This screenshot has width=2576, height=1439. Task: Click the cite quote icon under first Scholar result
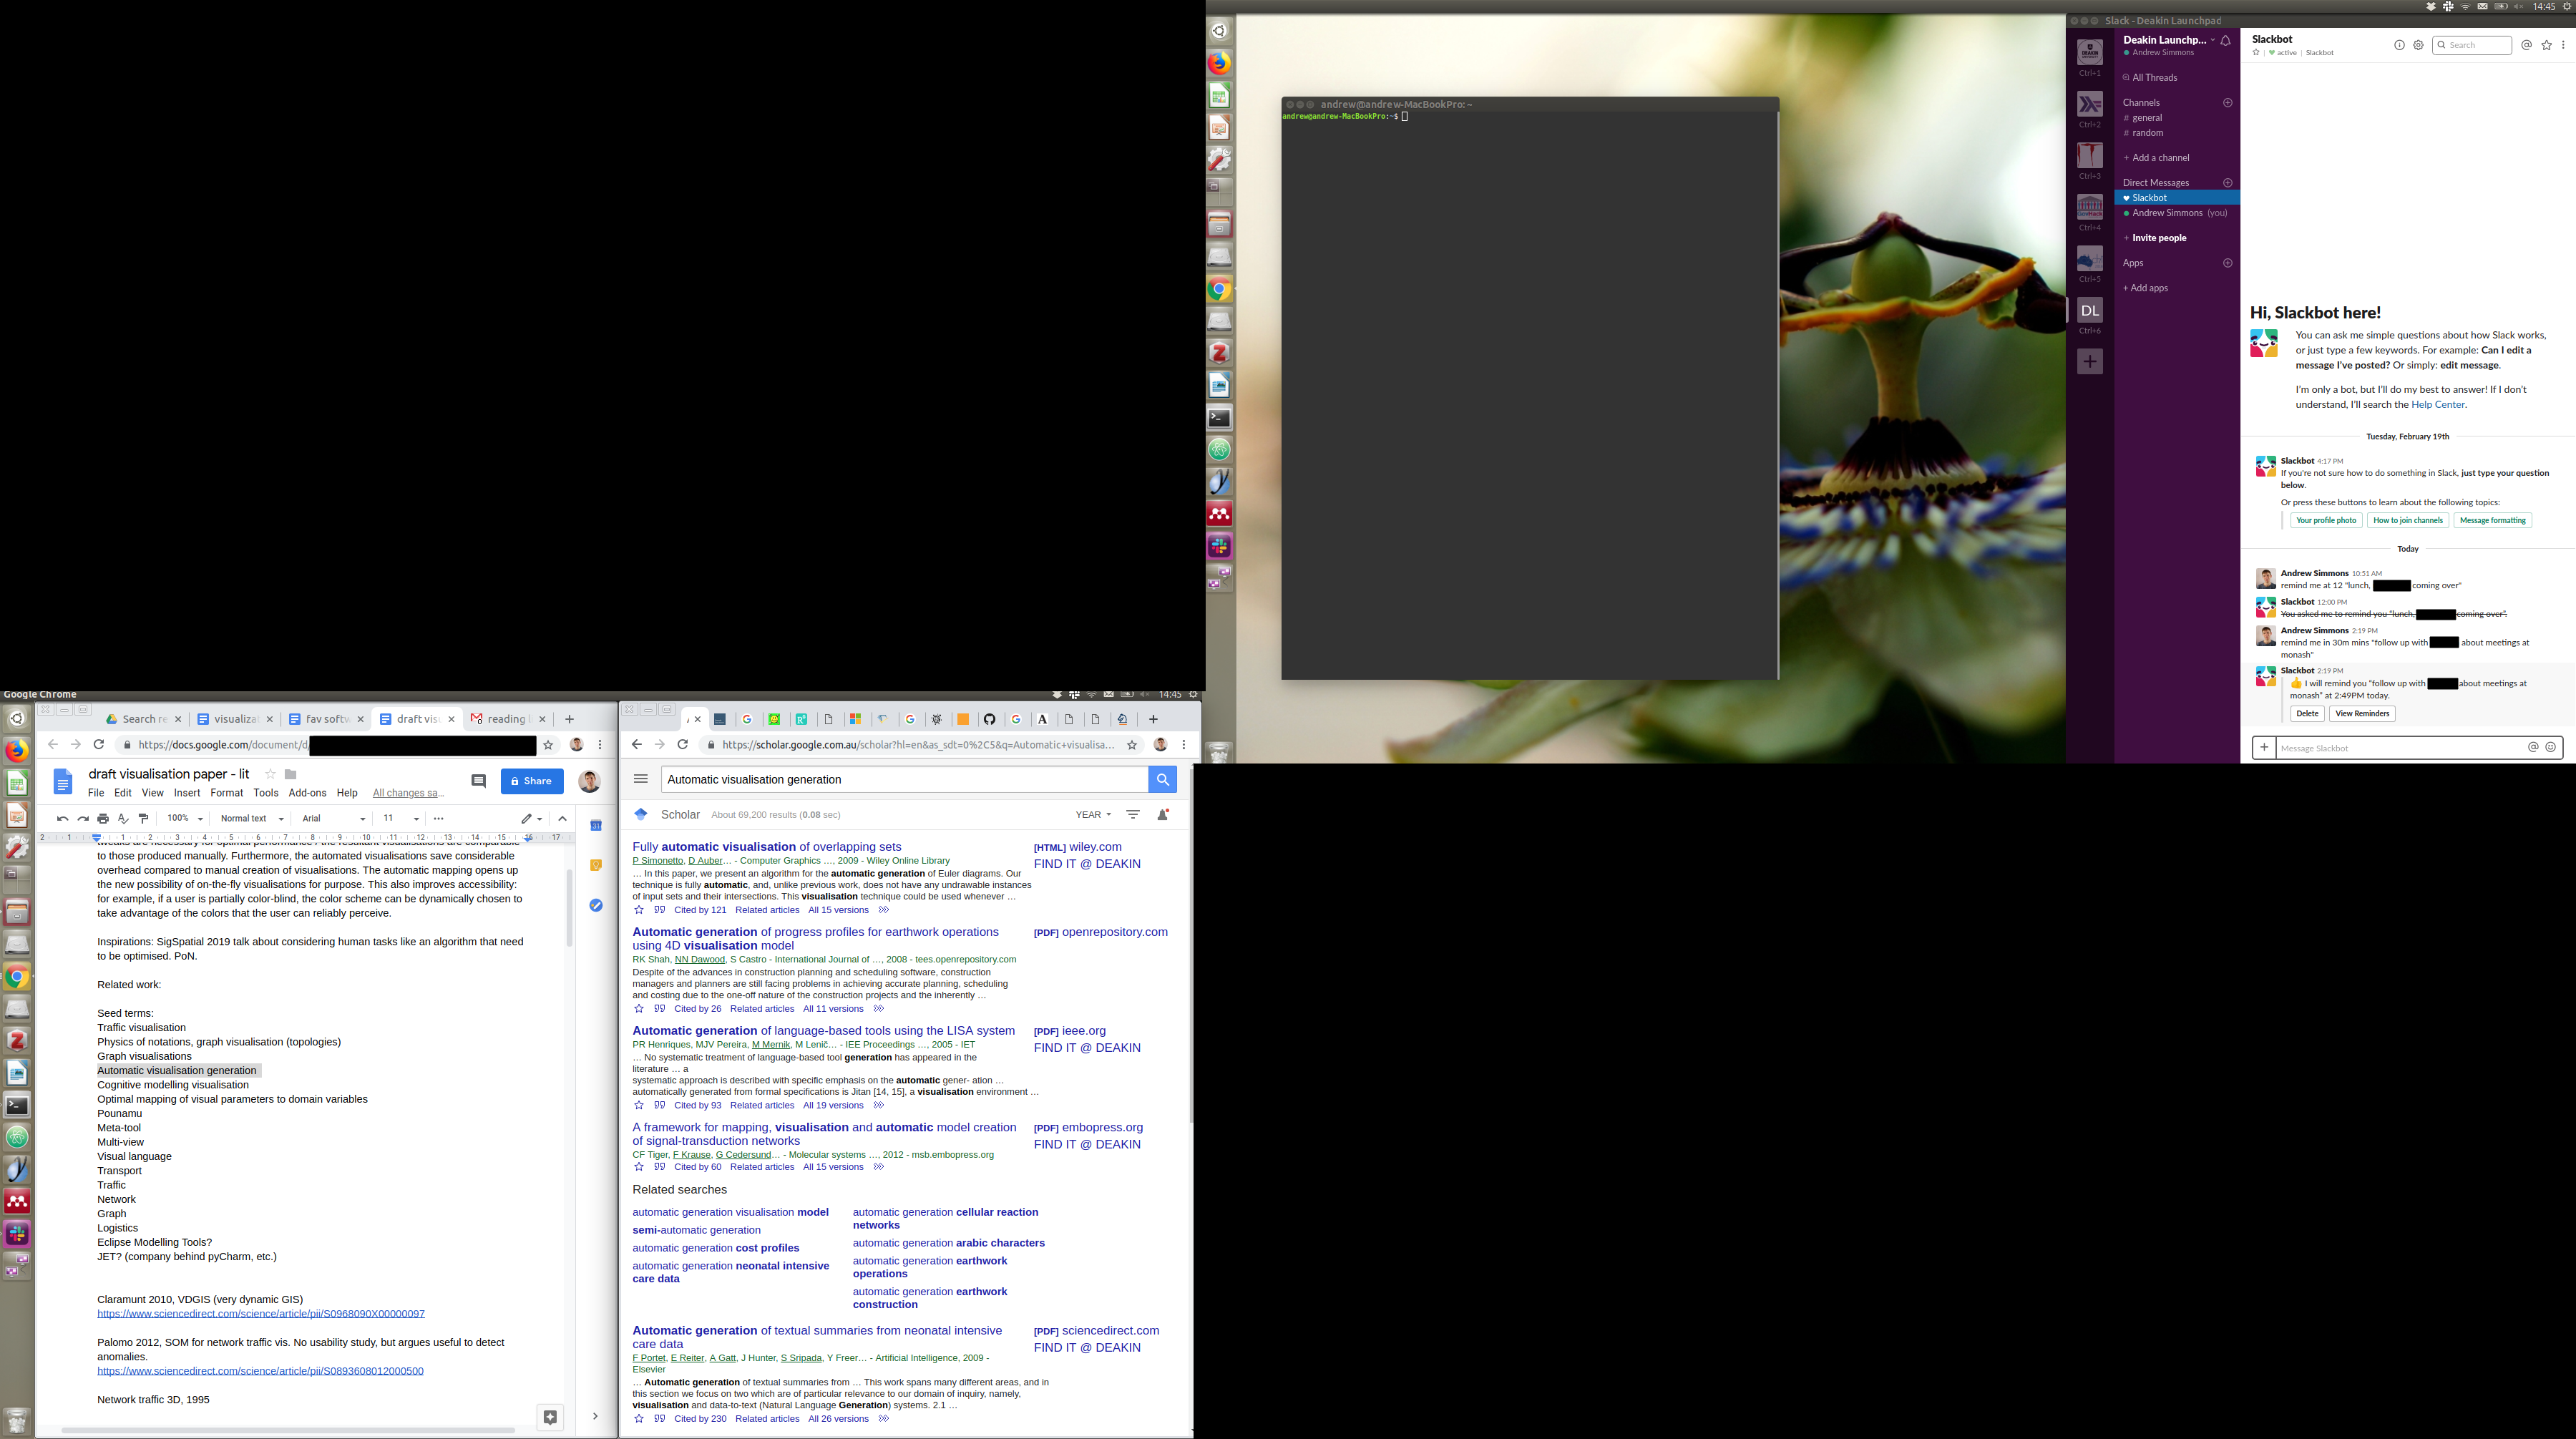point(659,910)
